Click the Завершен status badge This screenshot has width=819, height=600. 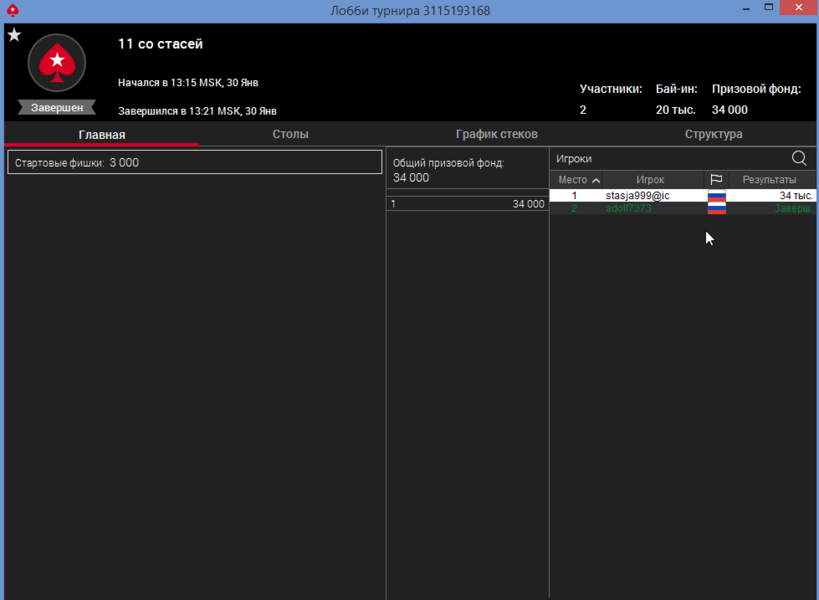click(57, 107)
